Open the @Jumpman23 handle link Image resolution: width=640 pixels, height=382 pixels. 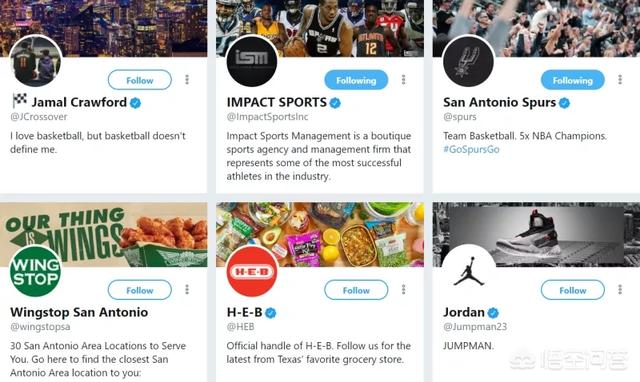click(x=475, y=326)
